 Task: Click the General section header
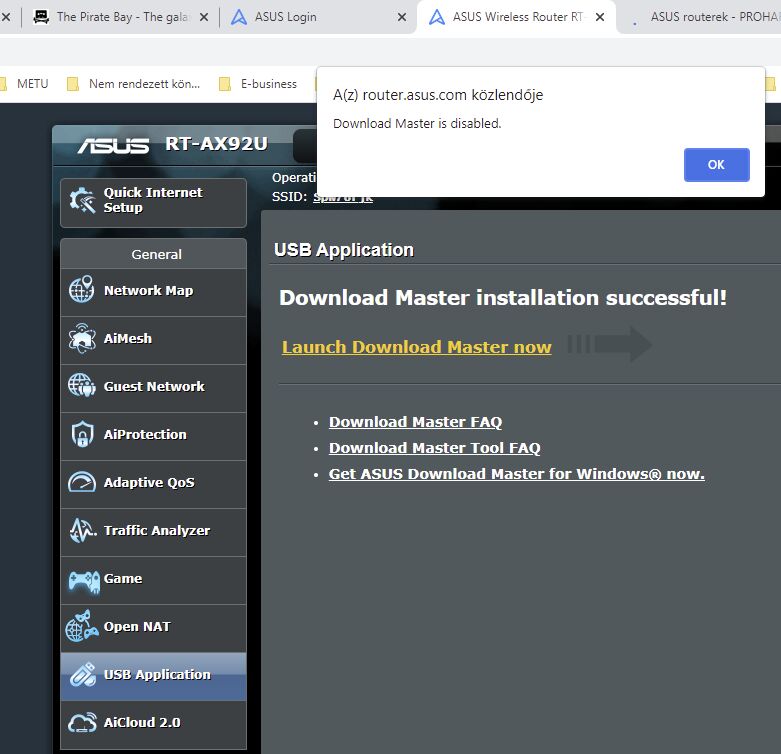point(153,254)
